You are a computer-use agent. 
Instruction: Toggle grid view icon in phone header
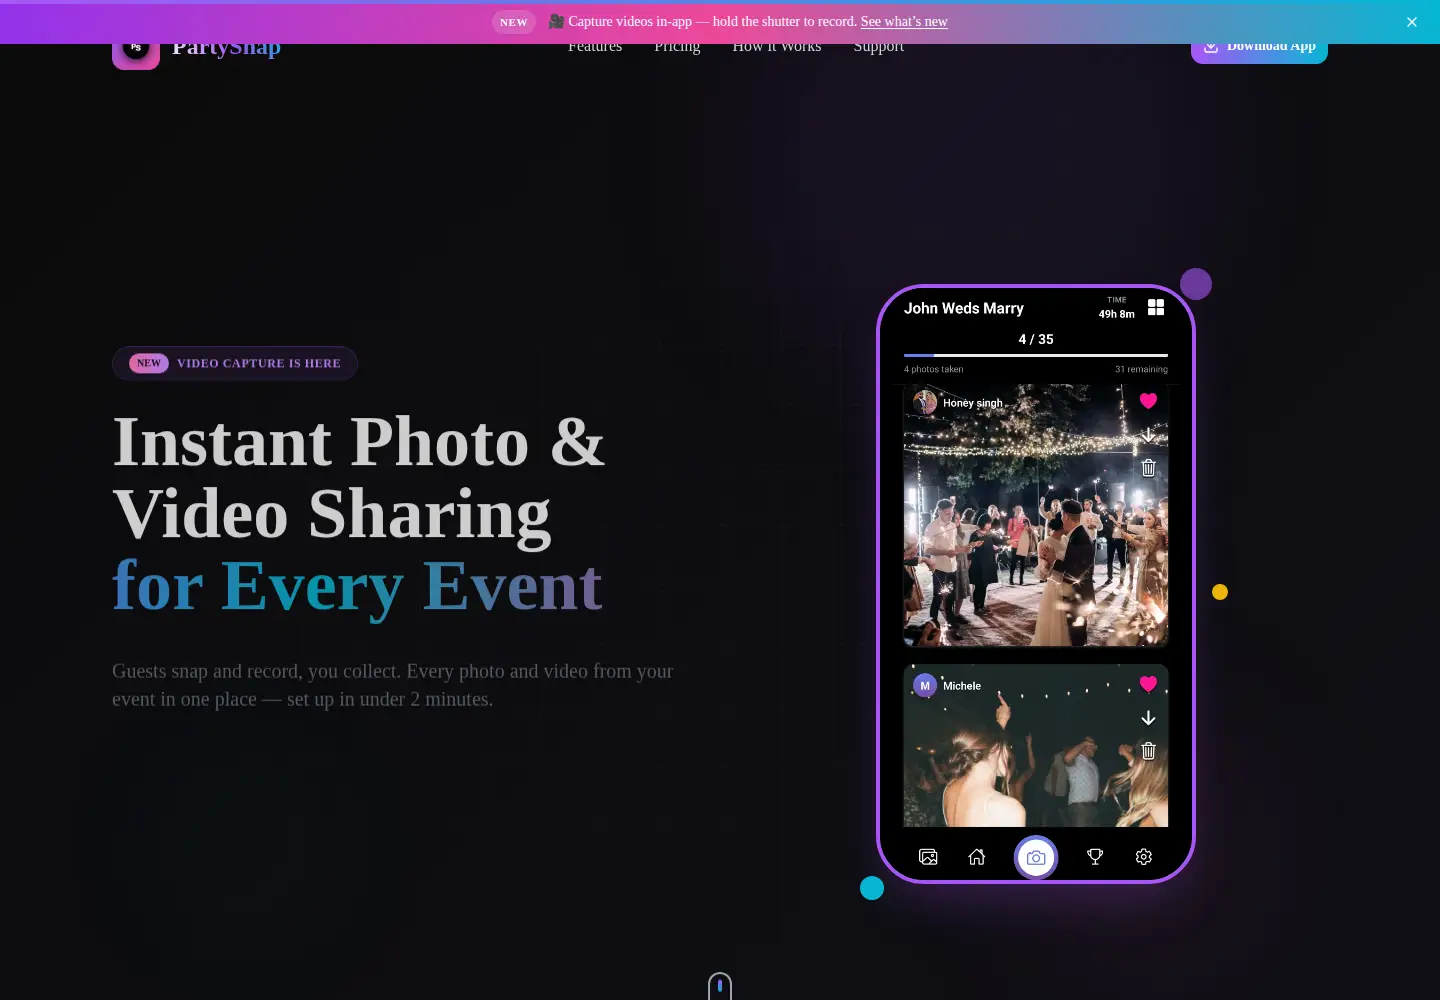pyautogui.click(x=1156, y=307)
